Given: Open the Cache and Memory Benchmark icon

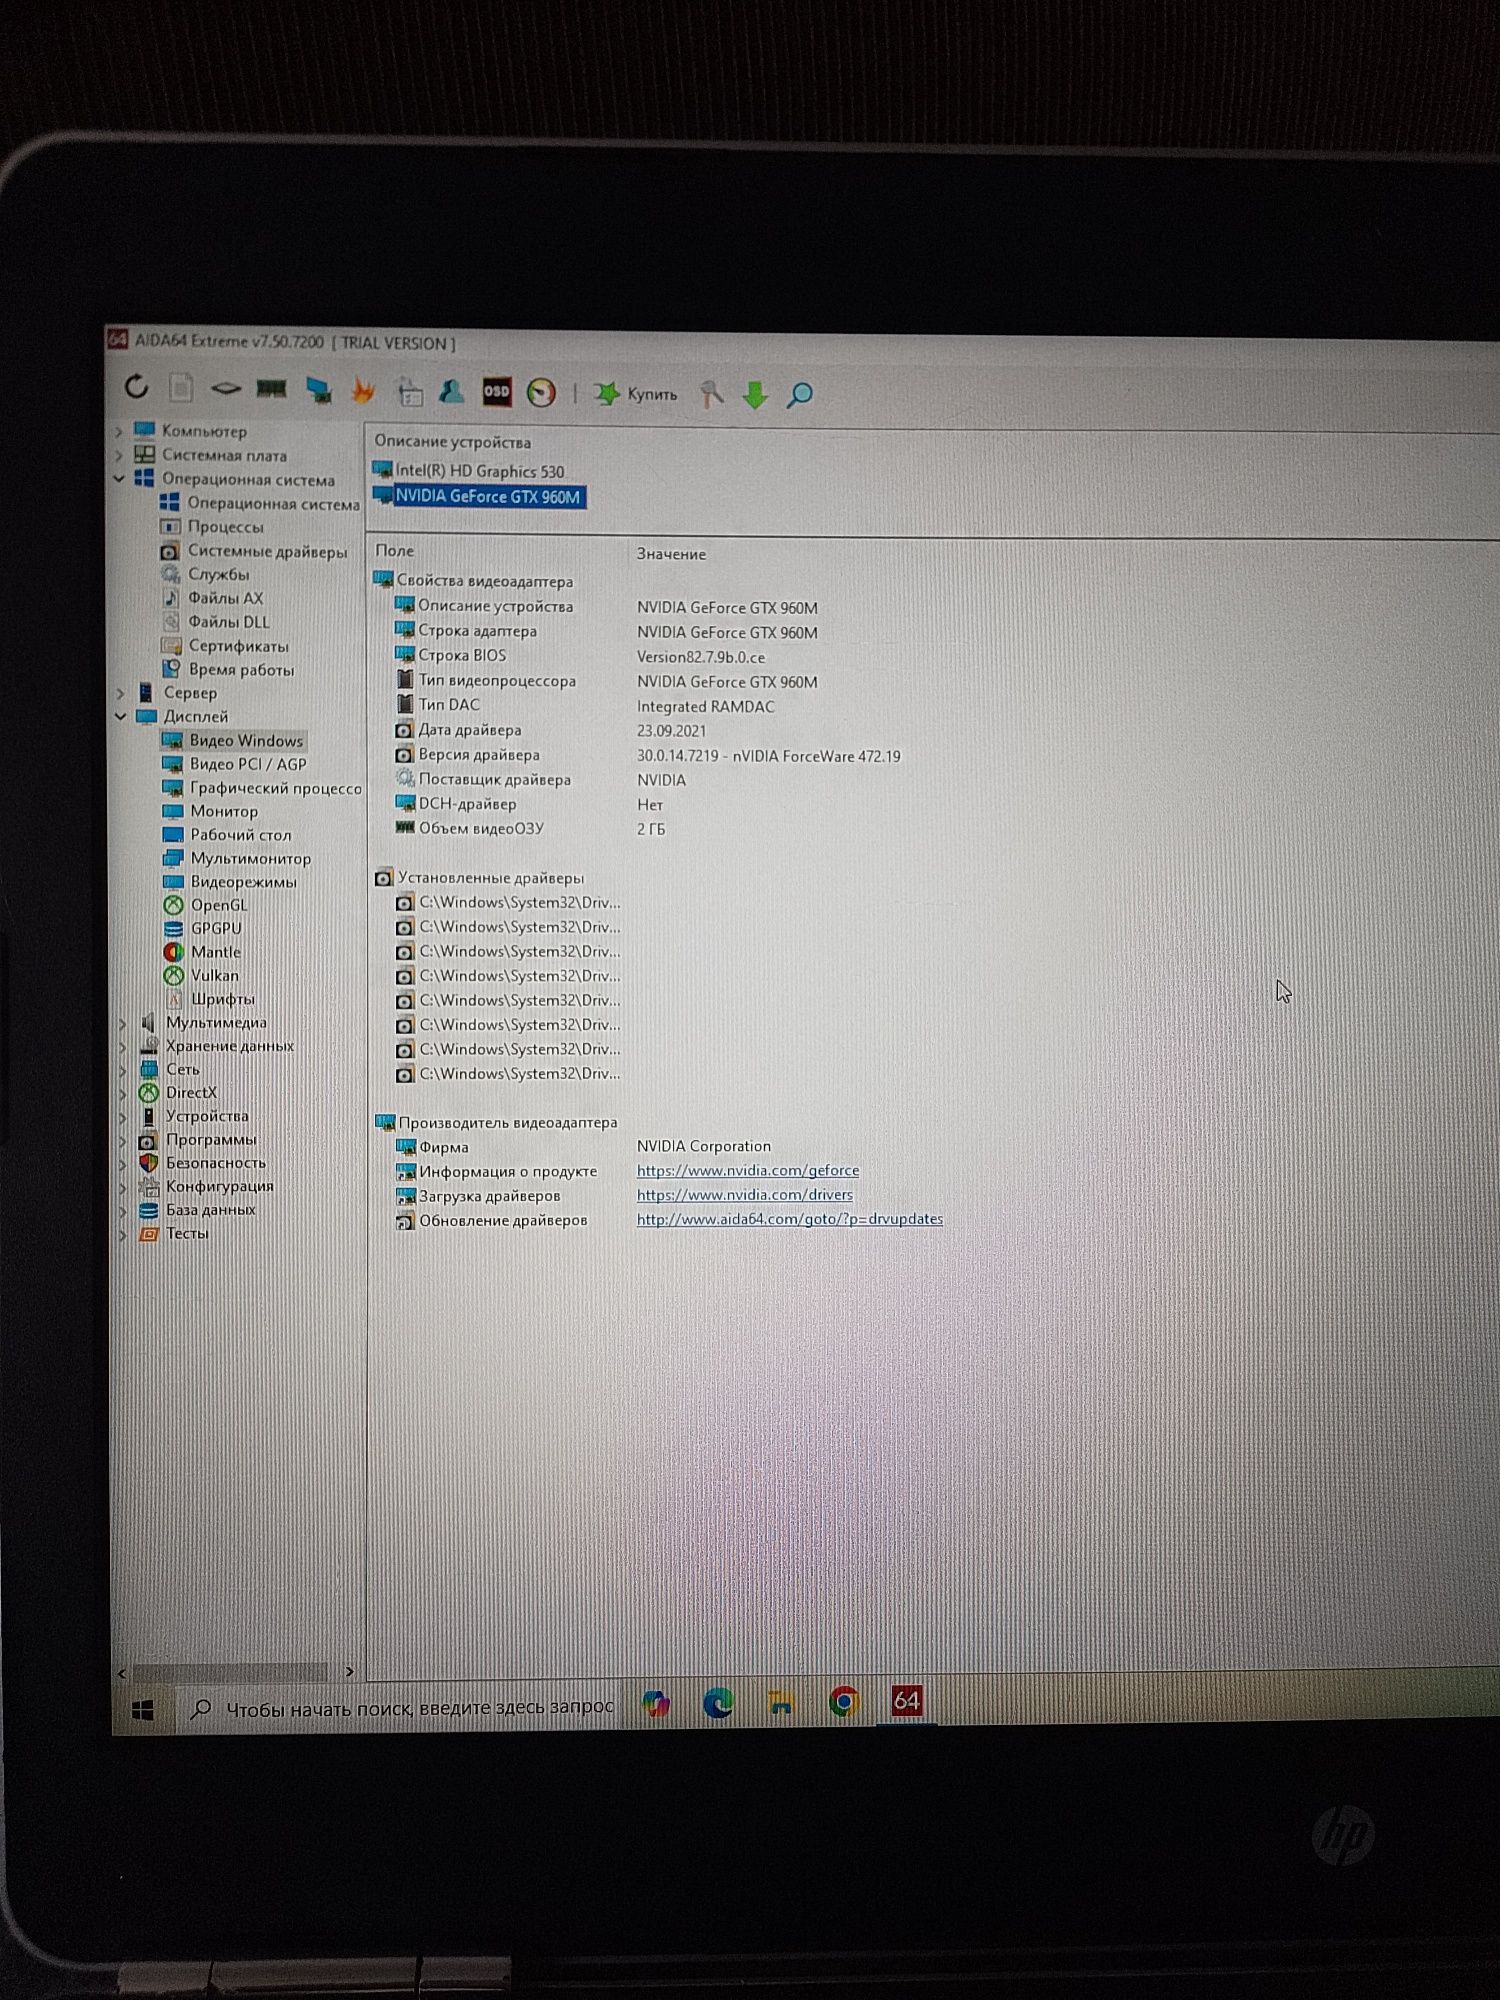Looking at the screenshot, I should [271, 388].
